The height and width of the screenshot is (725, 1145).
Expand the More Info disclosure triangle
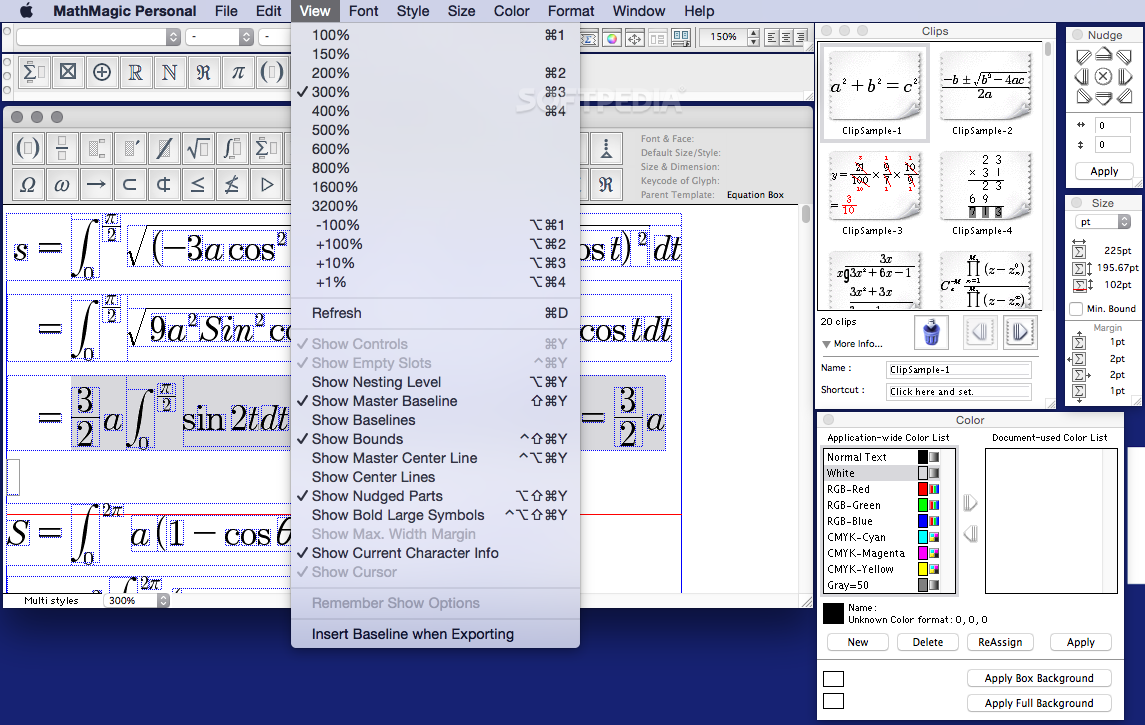pos(826,344)
